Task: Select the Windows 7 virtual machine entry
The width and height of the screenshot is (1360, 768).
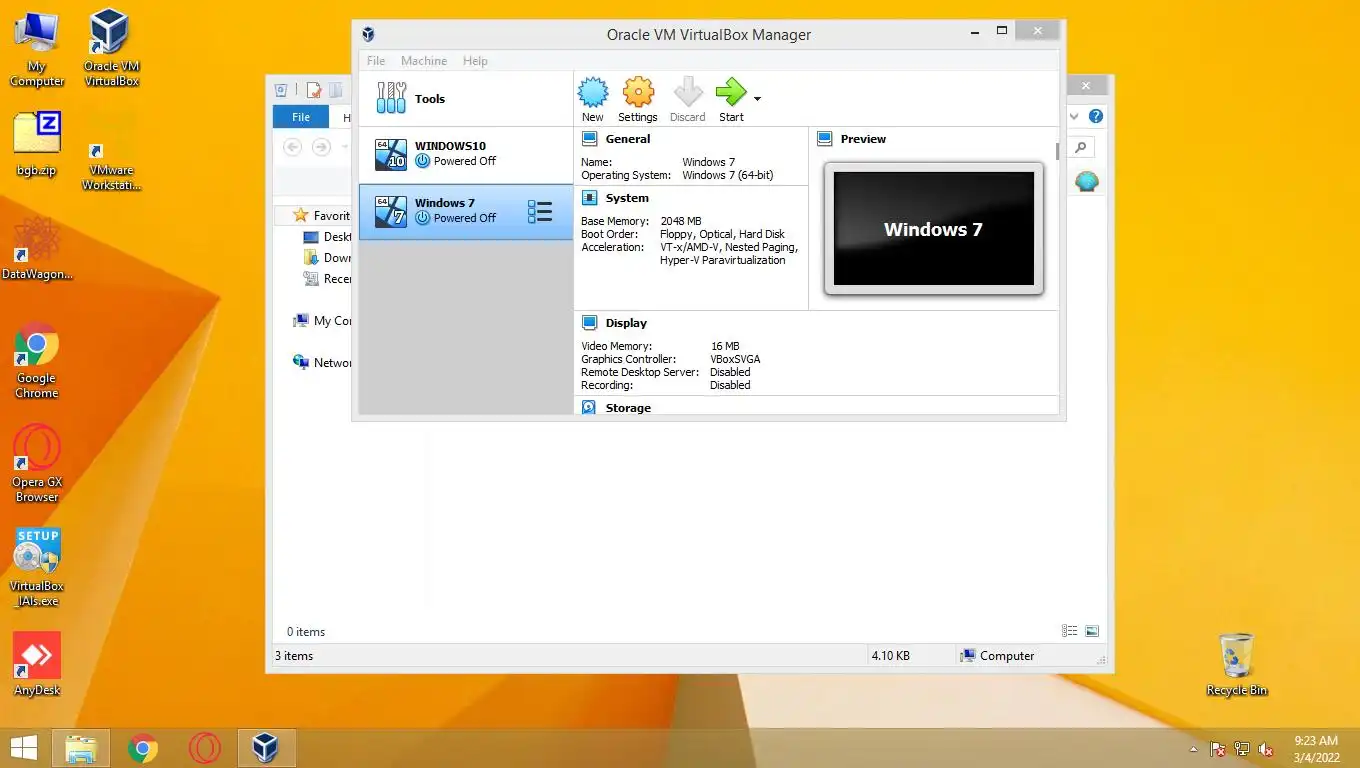Action: (466, 211)
